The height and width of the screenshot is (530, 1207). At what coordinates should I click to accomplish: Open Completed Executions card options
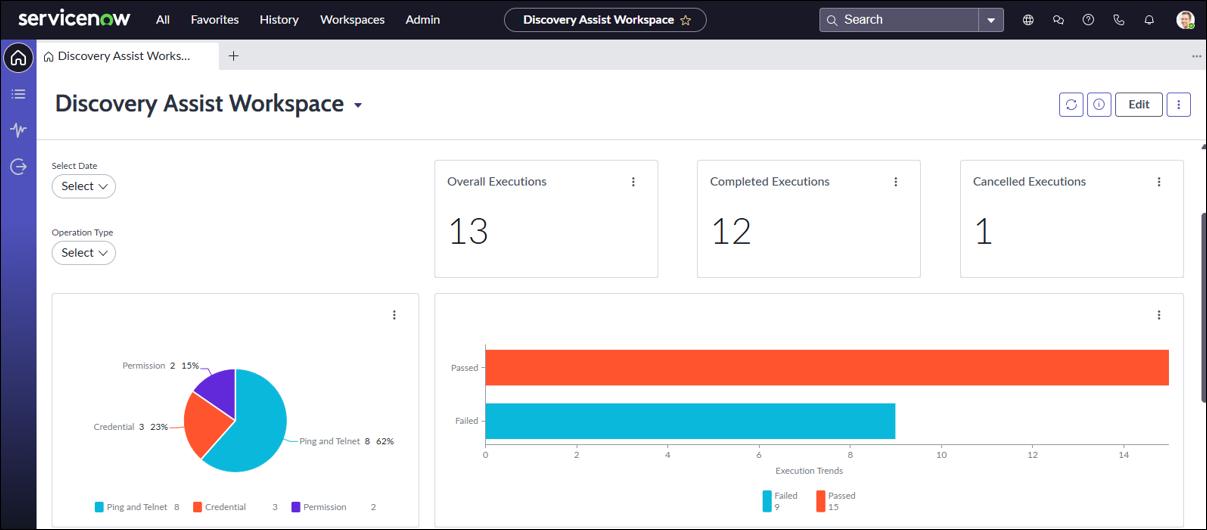pos(896,182)
